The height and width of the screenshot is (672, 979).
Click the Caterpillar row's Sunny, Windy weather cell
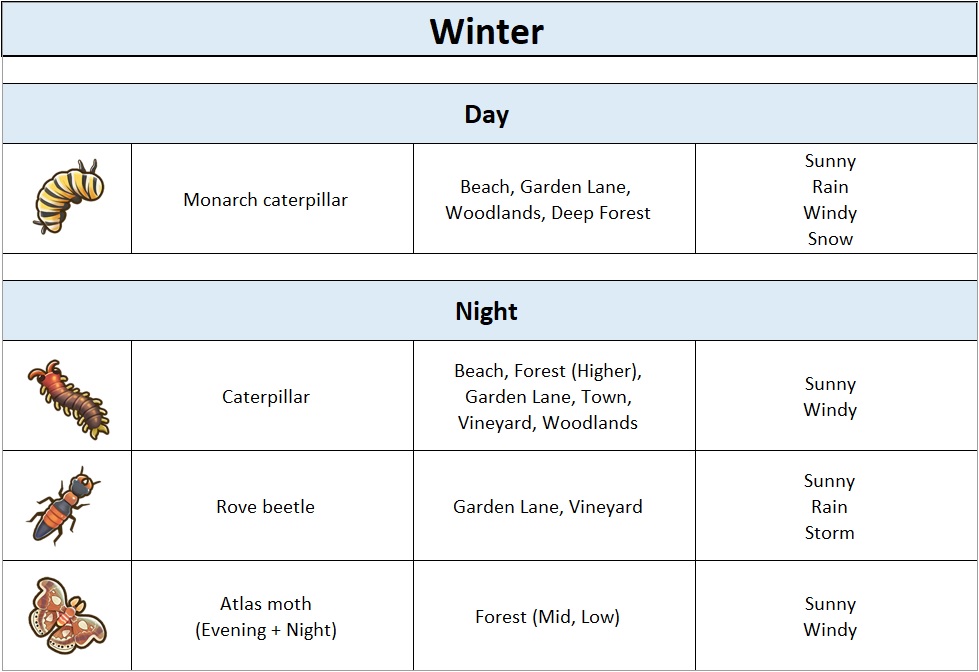point(830,397)
